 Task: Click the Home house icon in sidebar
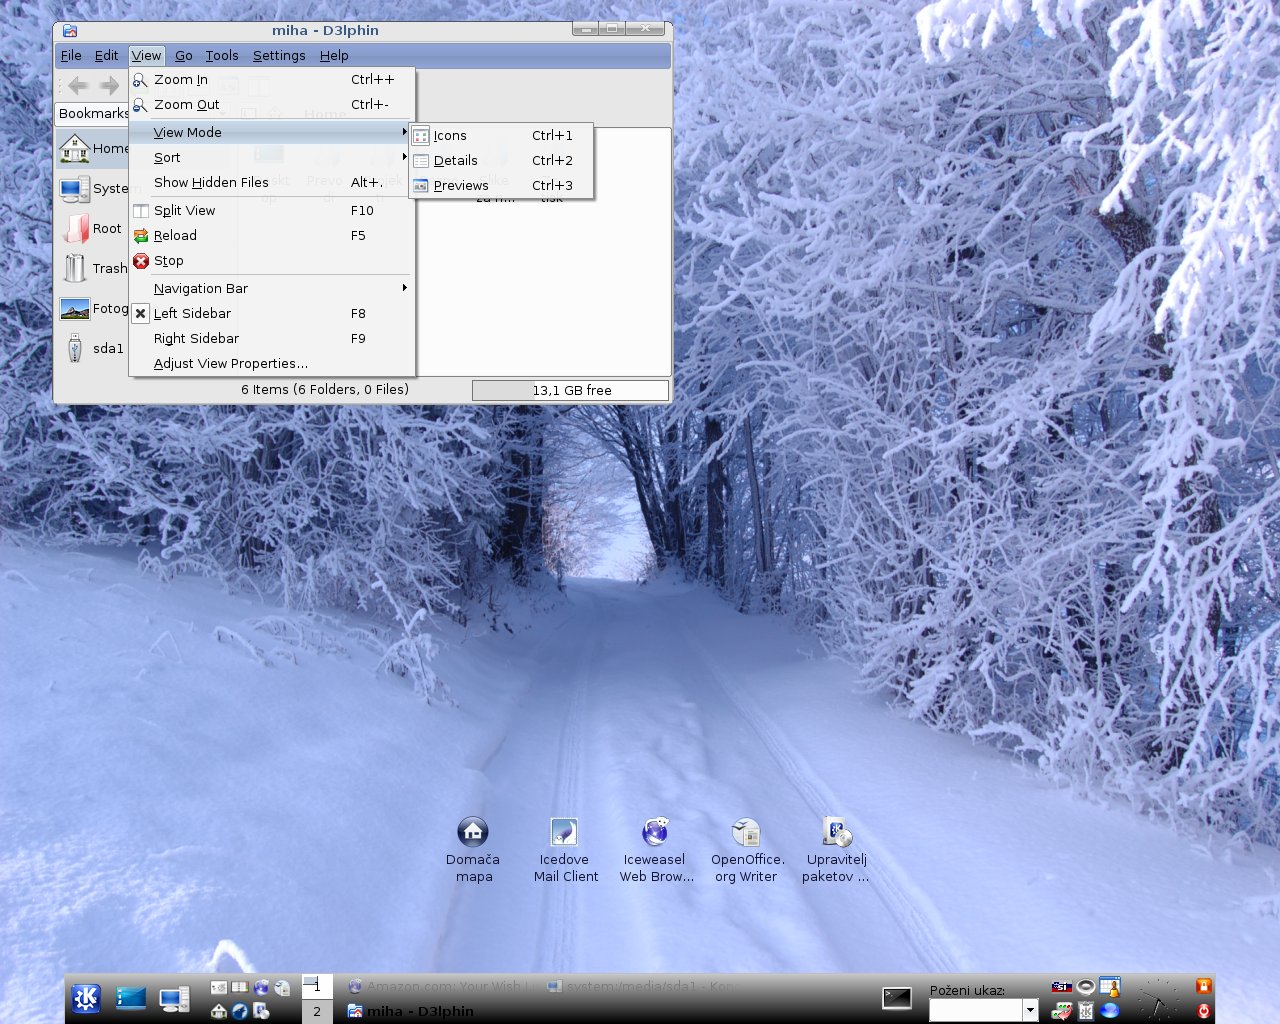75,149
